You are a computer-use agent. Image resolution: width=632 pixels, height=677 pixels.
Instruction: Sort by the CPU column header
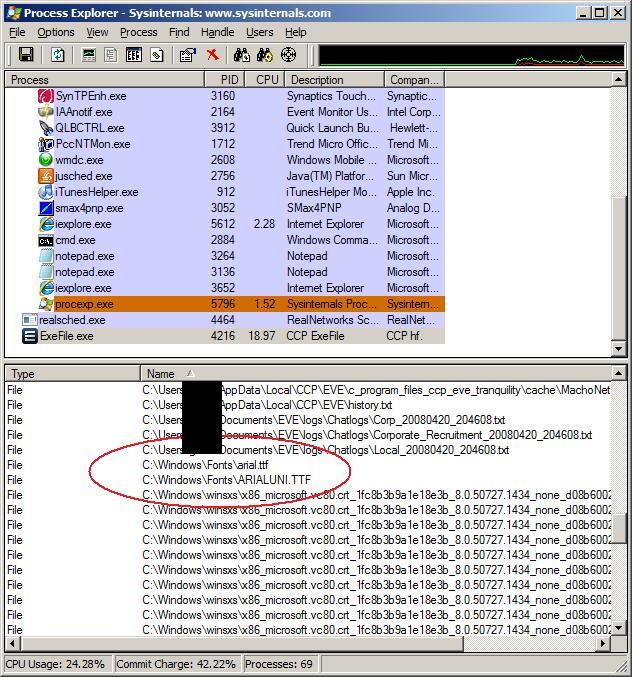(x=265, y=80)
